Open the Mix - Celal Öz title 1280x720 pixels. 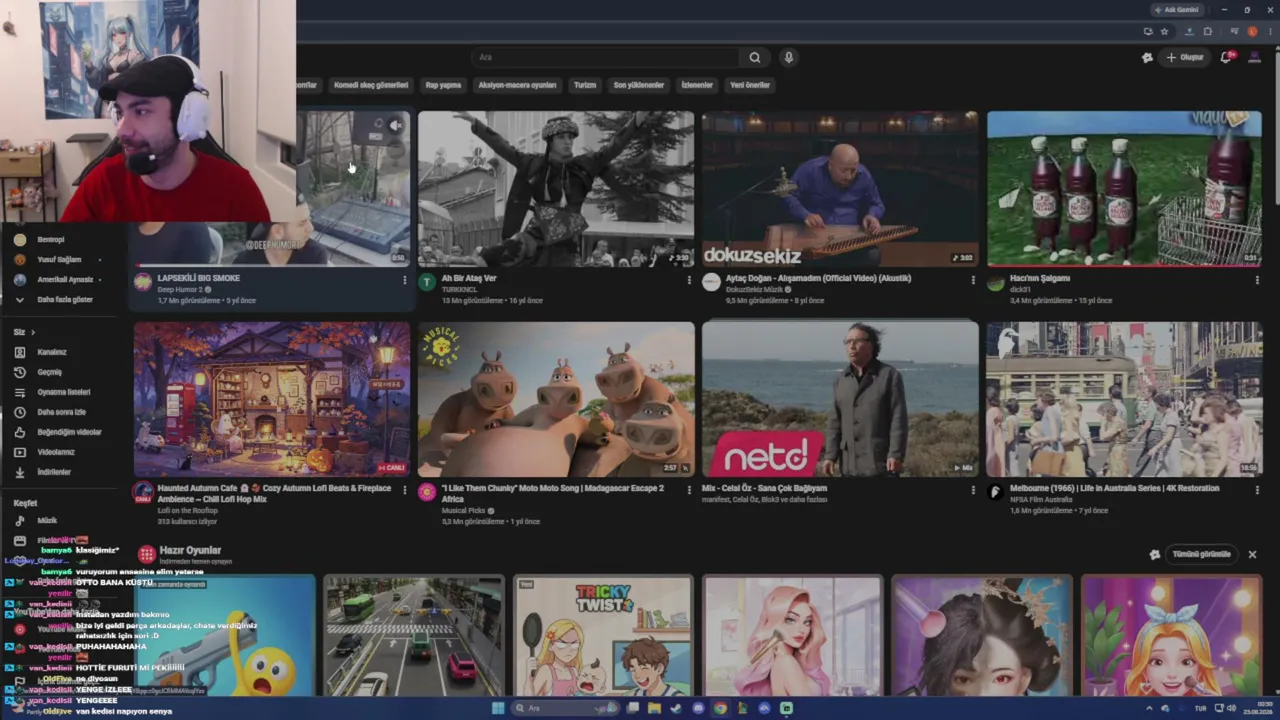point(764,488)
